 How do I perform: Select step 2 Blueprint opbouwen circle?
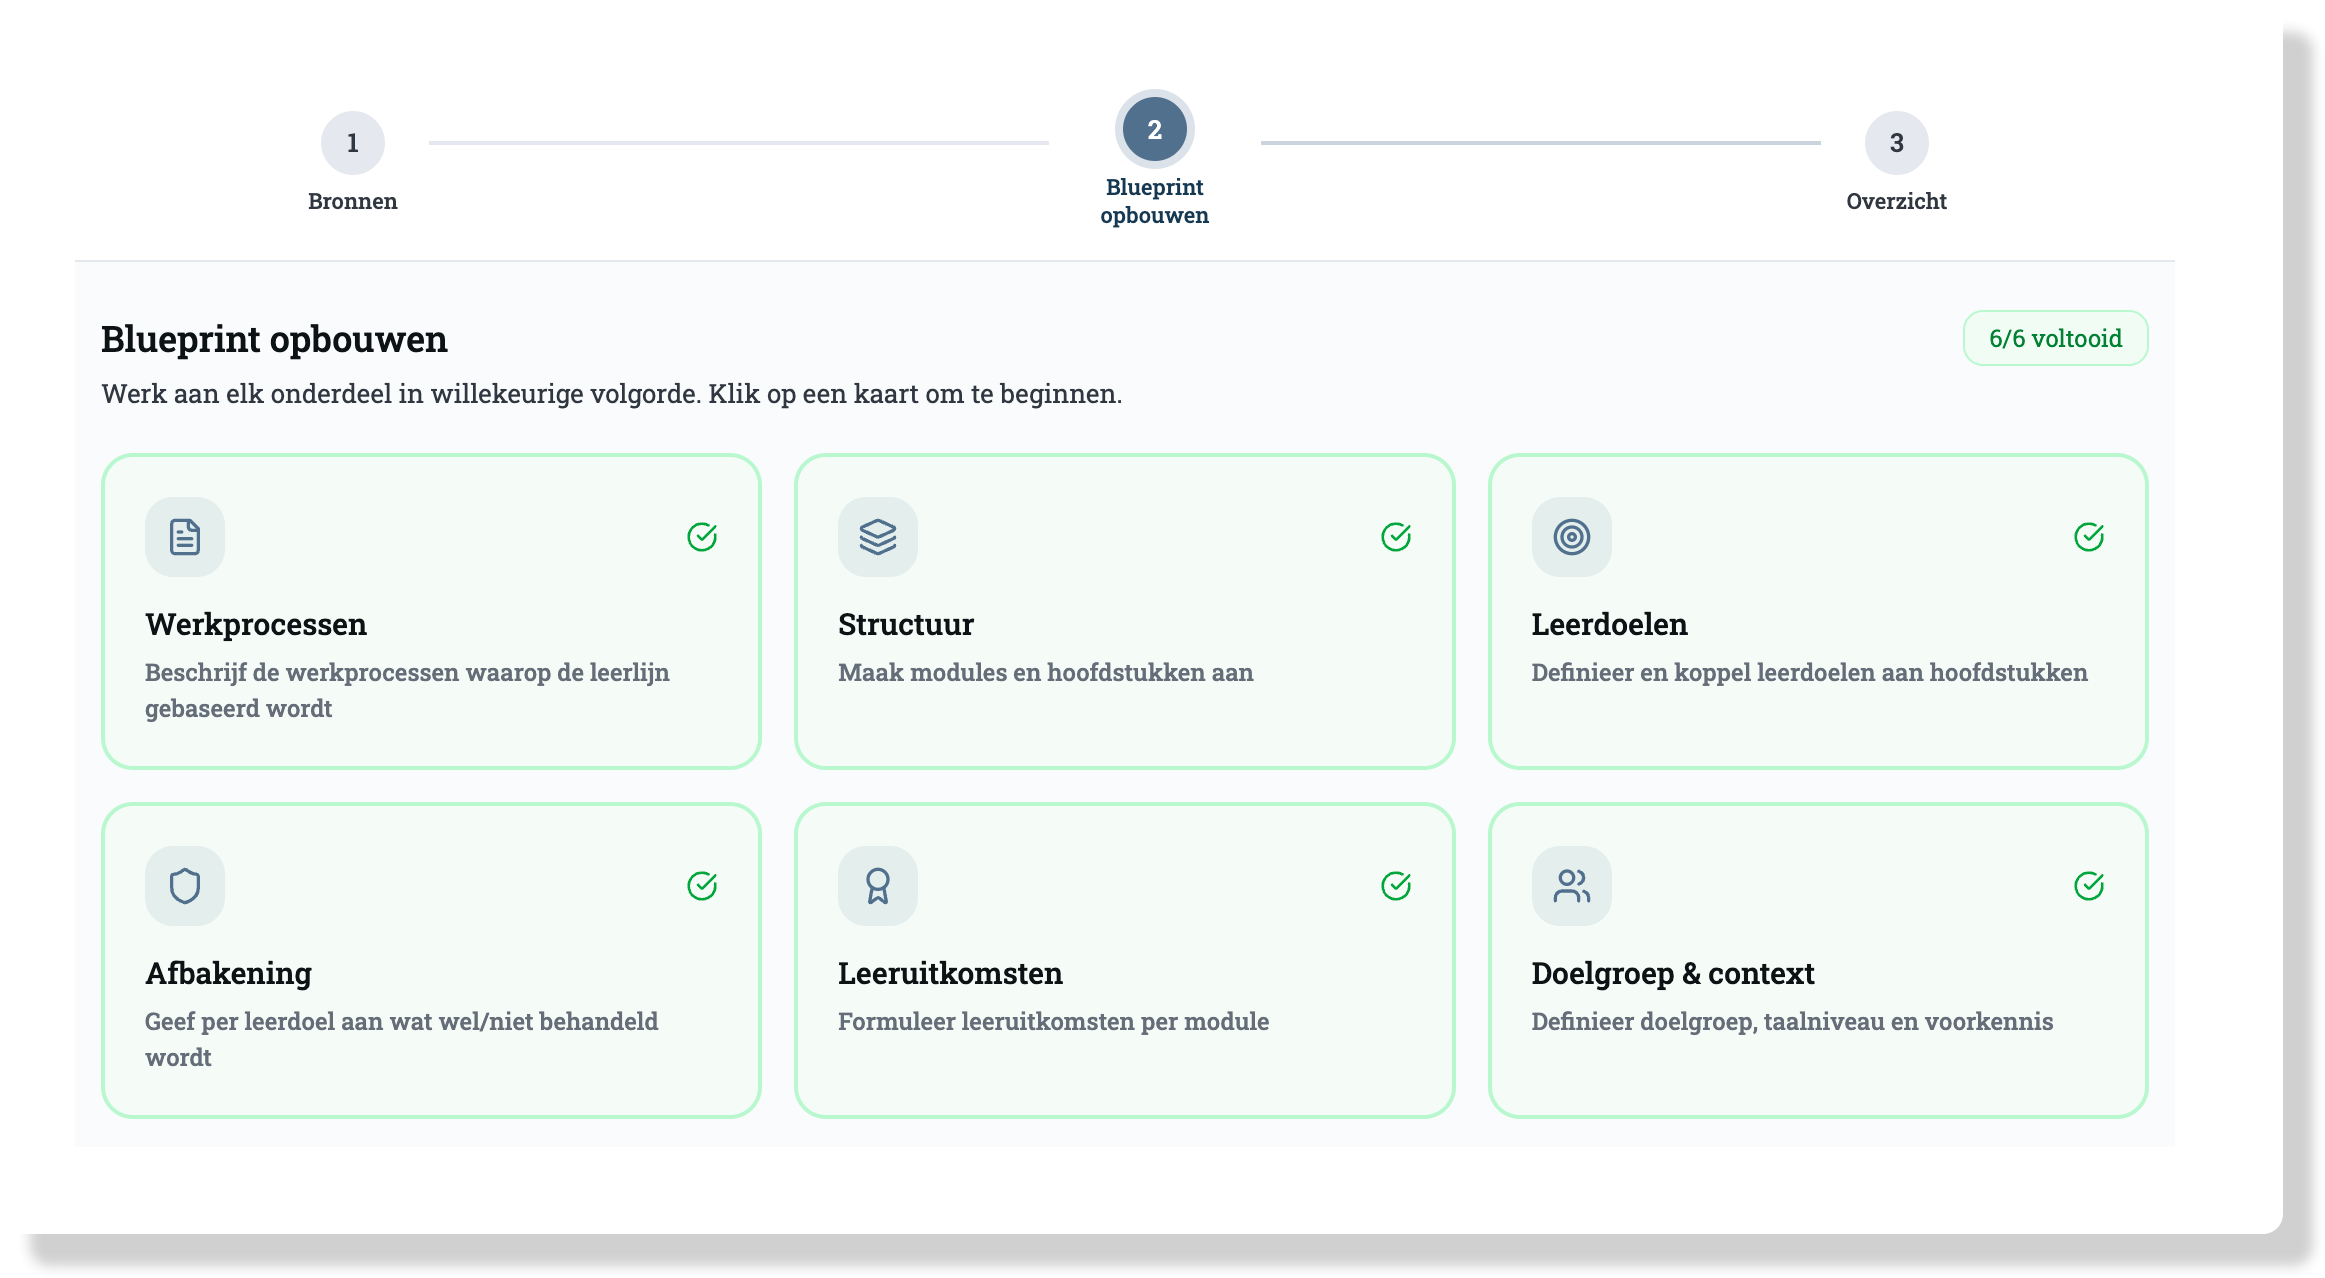[x=1154, y=130]
